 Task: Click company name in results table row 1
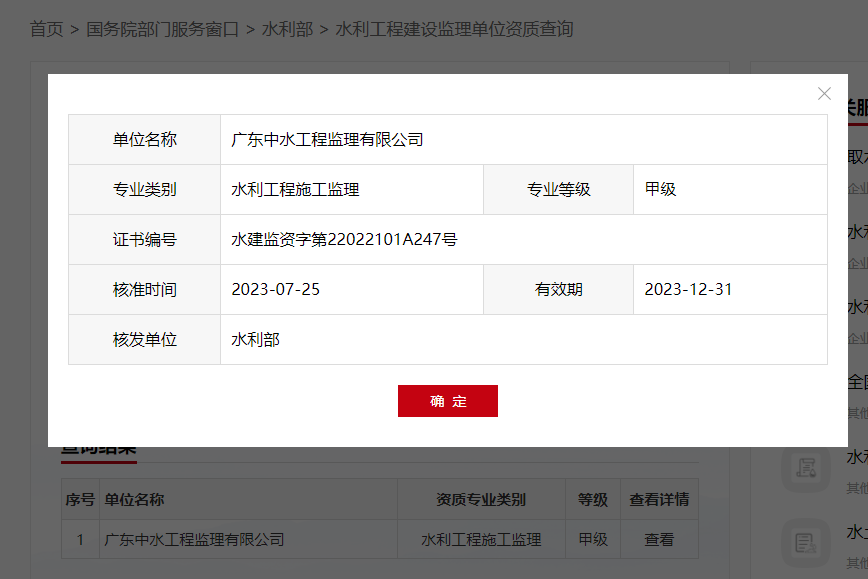coord(195,539)
